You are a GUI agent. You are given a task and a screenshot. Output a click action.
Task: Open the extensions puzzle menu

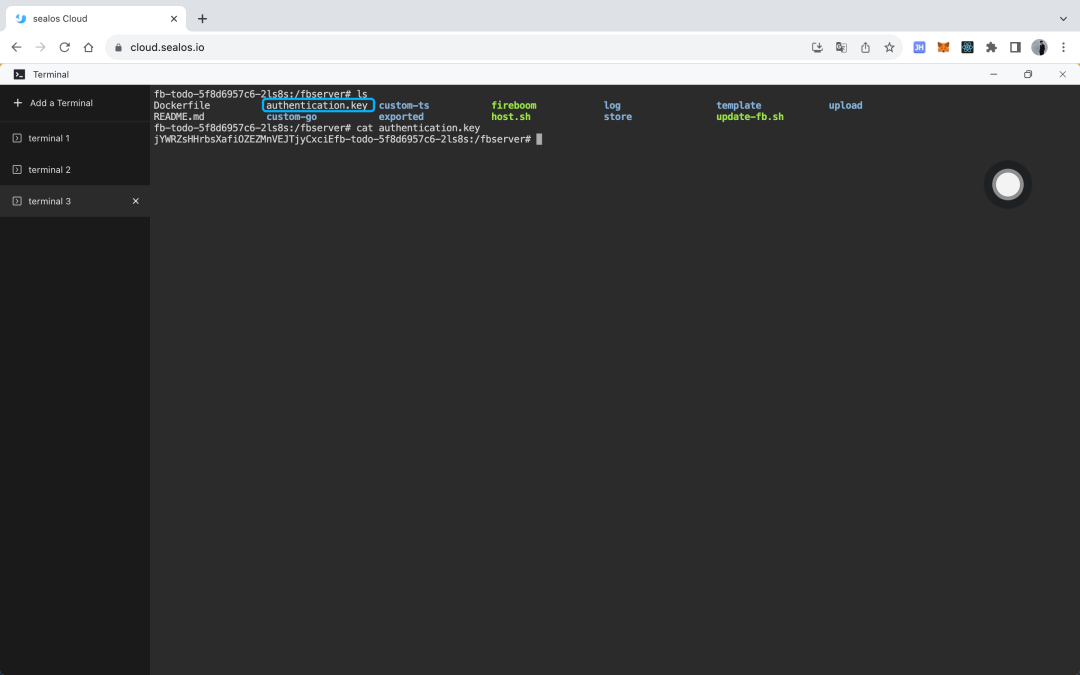(x=991, y=48)
